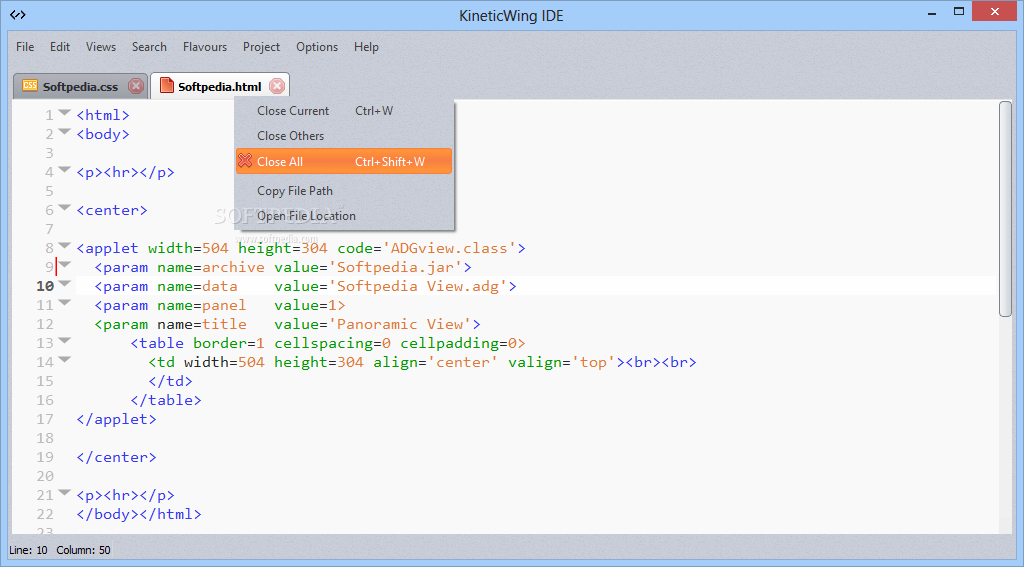Open the File menu
The width and height of the screenshot is (1024, 567).
pyautogui.click(x=25, y=47)
